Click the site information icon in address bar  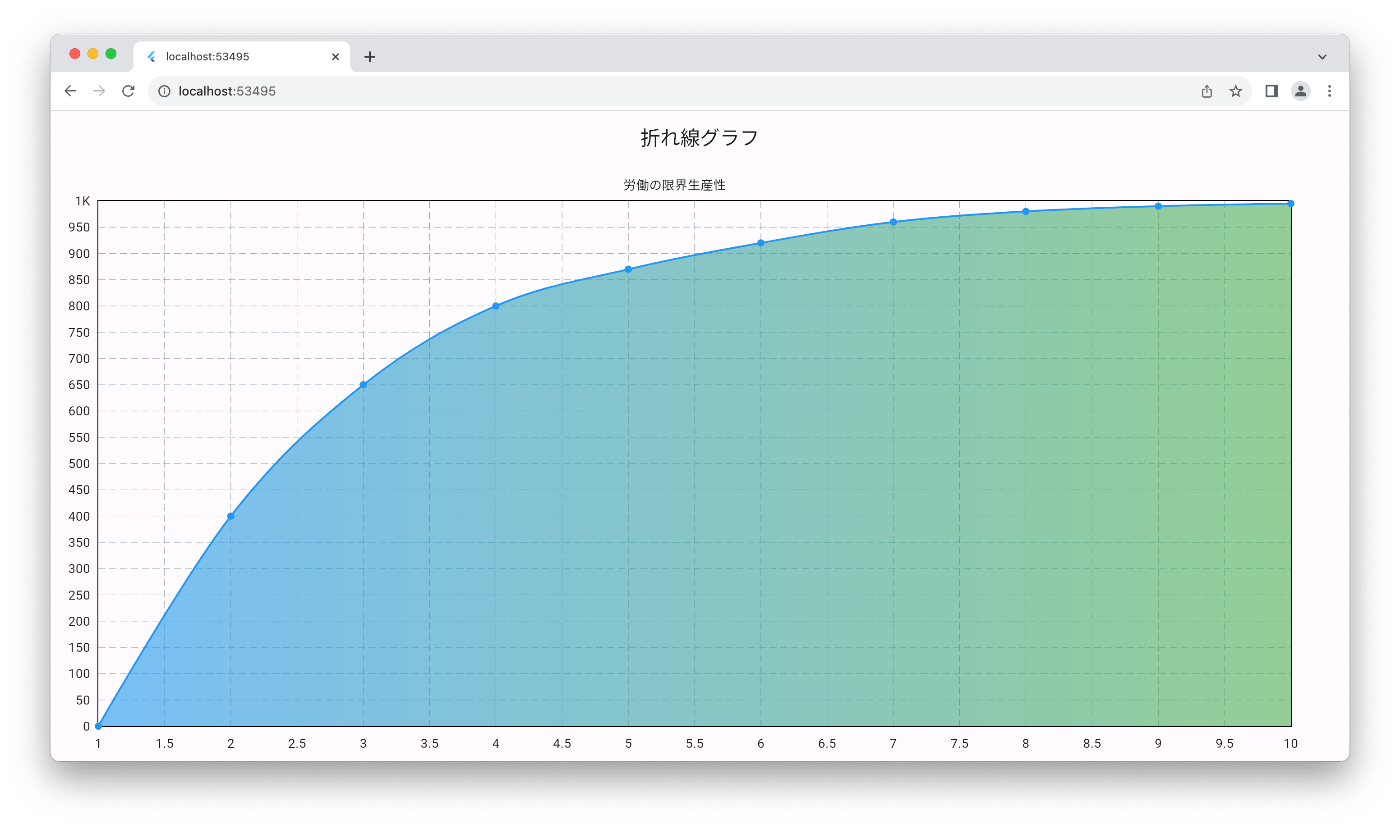pos(165,91)
